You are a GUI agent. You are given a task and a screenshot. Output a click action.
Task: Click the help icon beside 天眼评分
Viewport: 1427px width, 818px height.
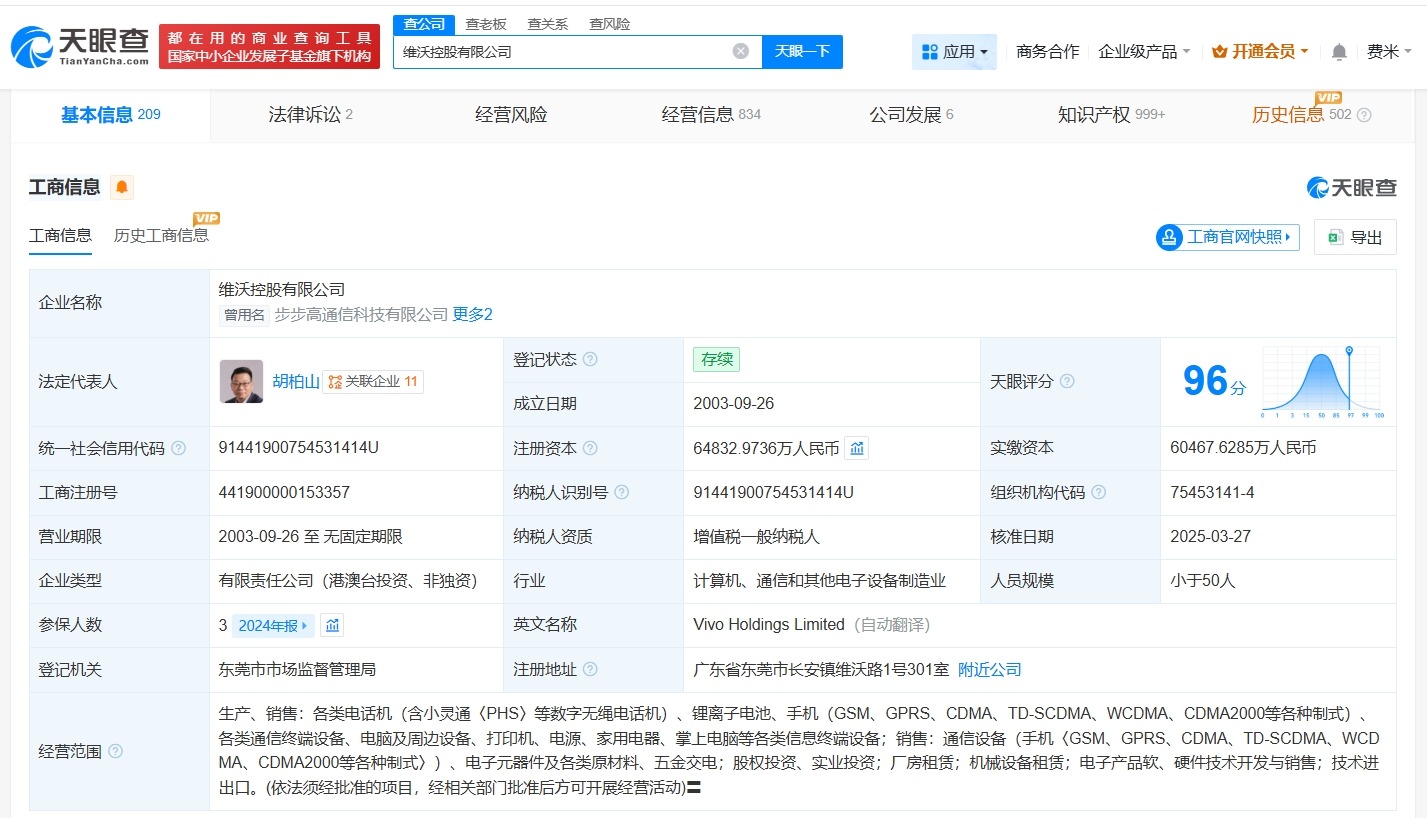pyautogui.click(x=1066, y=381)
